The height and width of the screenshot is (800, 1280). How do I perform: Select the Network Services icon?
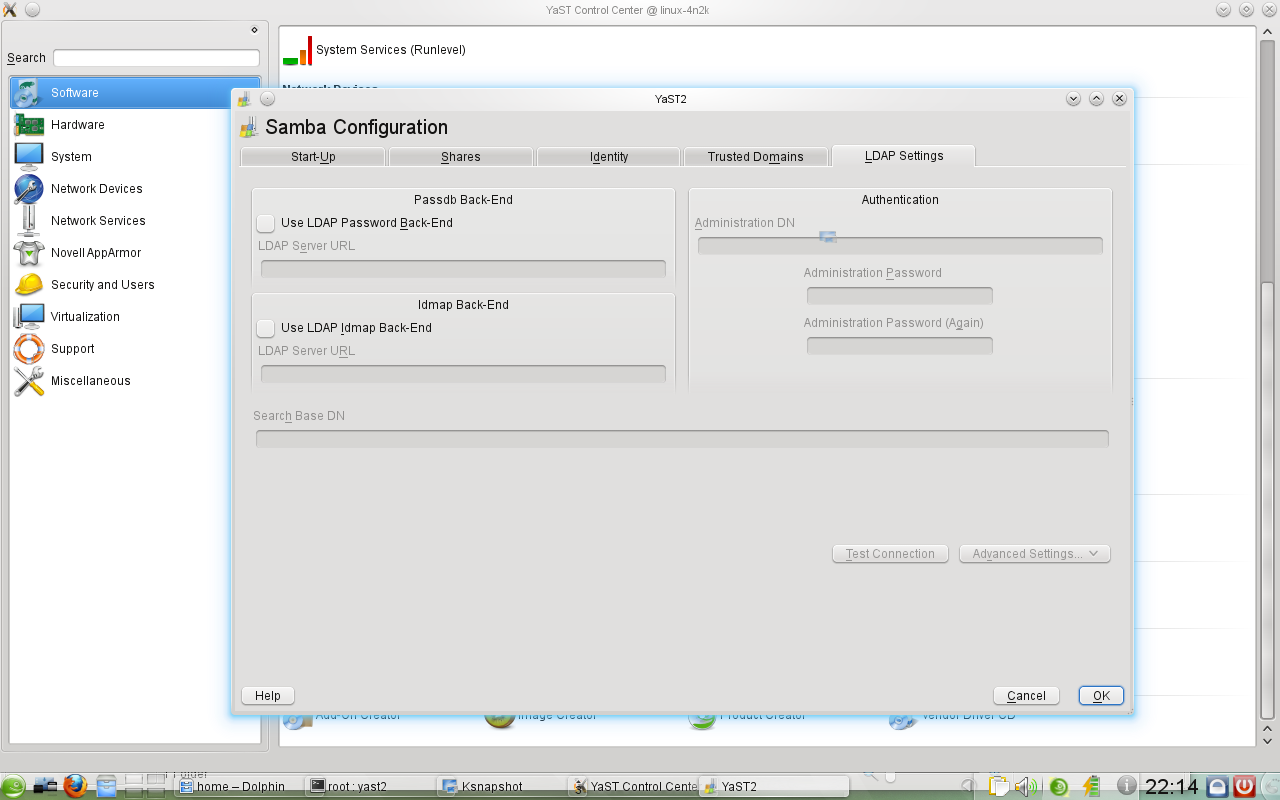(x=28, y=221)
